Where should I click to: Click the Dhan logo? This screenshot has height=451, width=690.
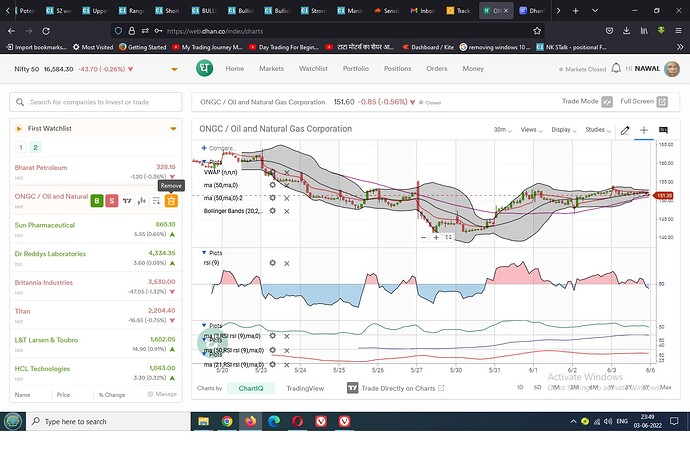[205, 68]
